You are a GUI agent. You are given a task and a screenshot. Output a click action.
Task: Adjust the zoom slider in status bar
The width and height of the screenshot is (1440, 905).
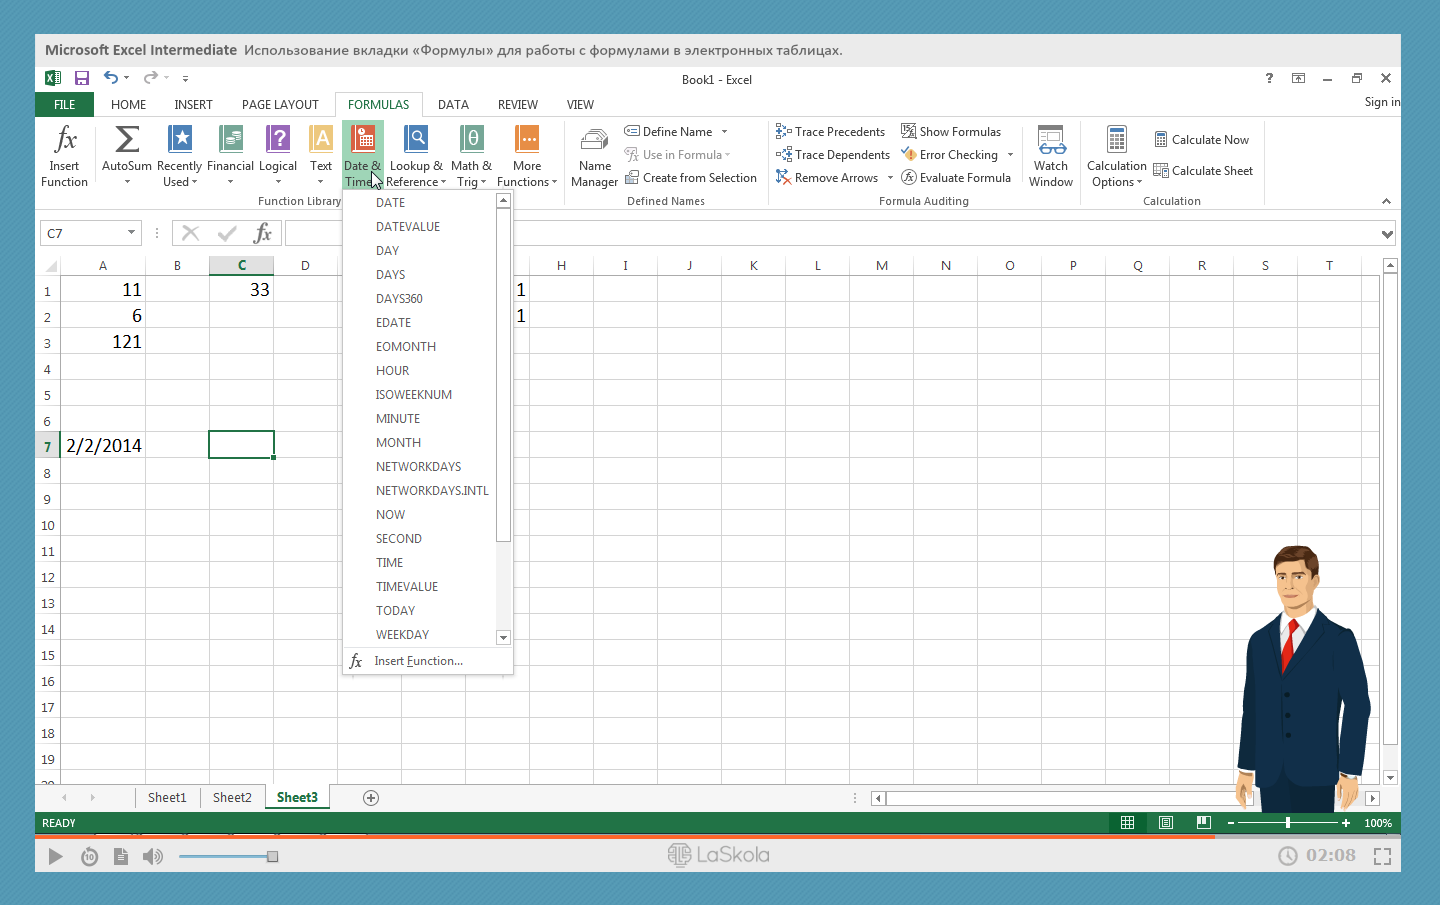1288,823
